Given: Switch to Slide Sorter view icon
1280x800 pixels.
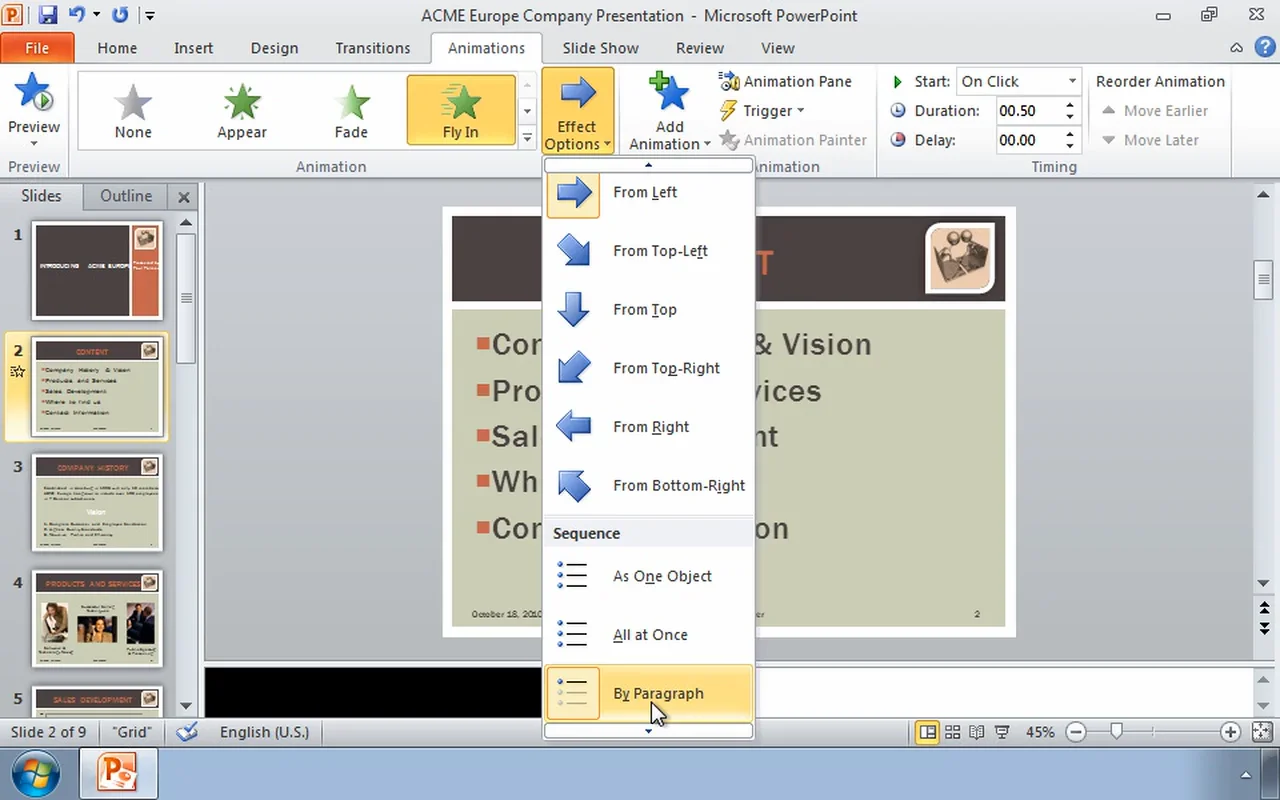Looking at the screenshot, I should point(953,732).
